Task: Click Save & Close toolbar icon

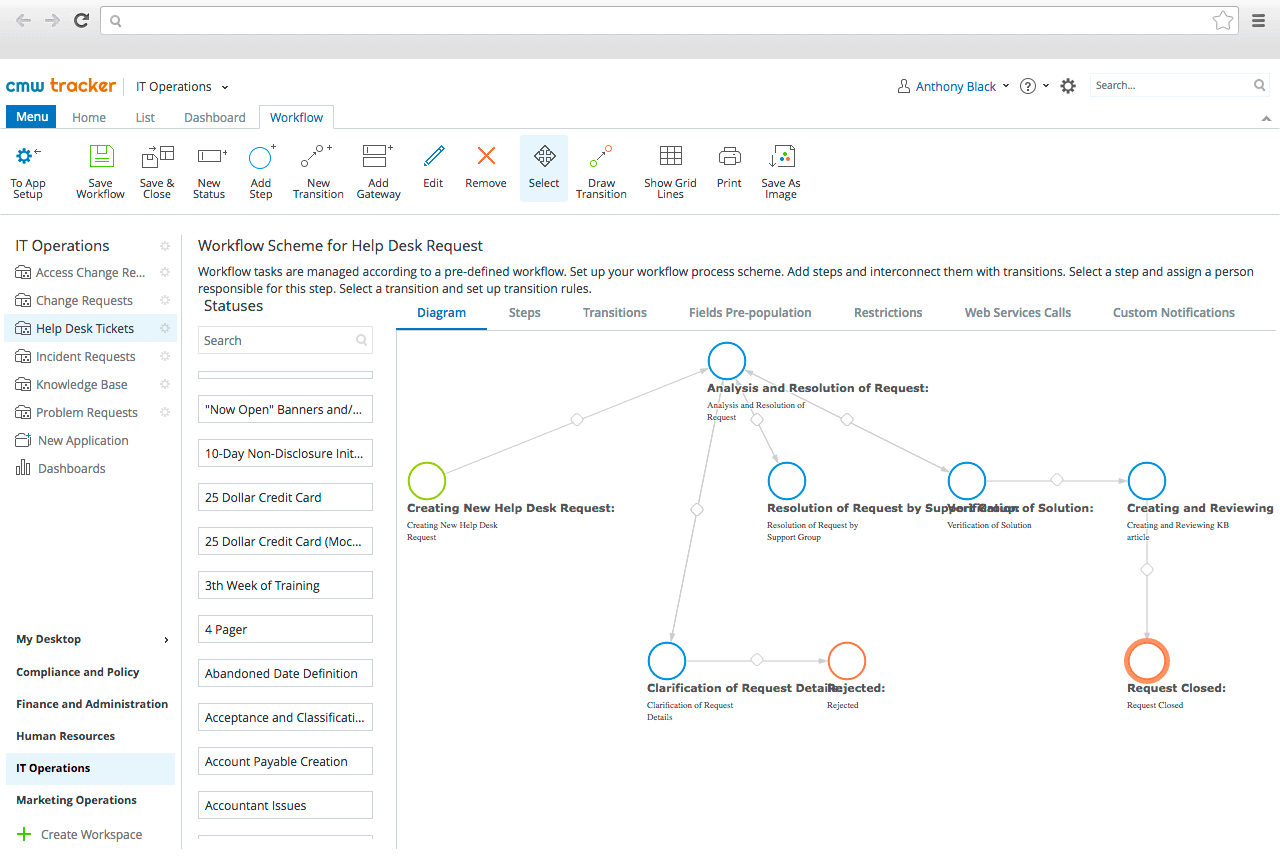Action: tap(157, 156)
